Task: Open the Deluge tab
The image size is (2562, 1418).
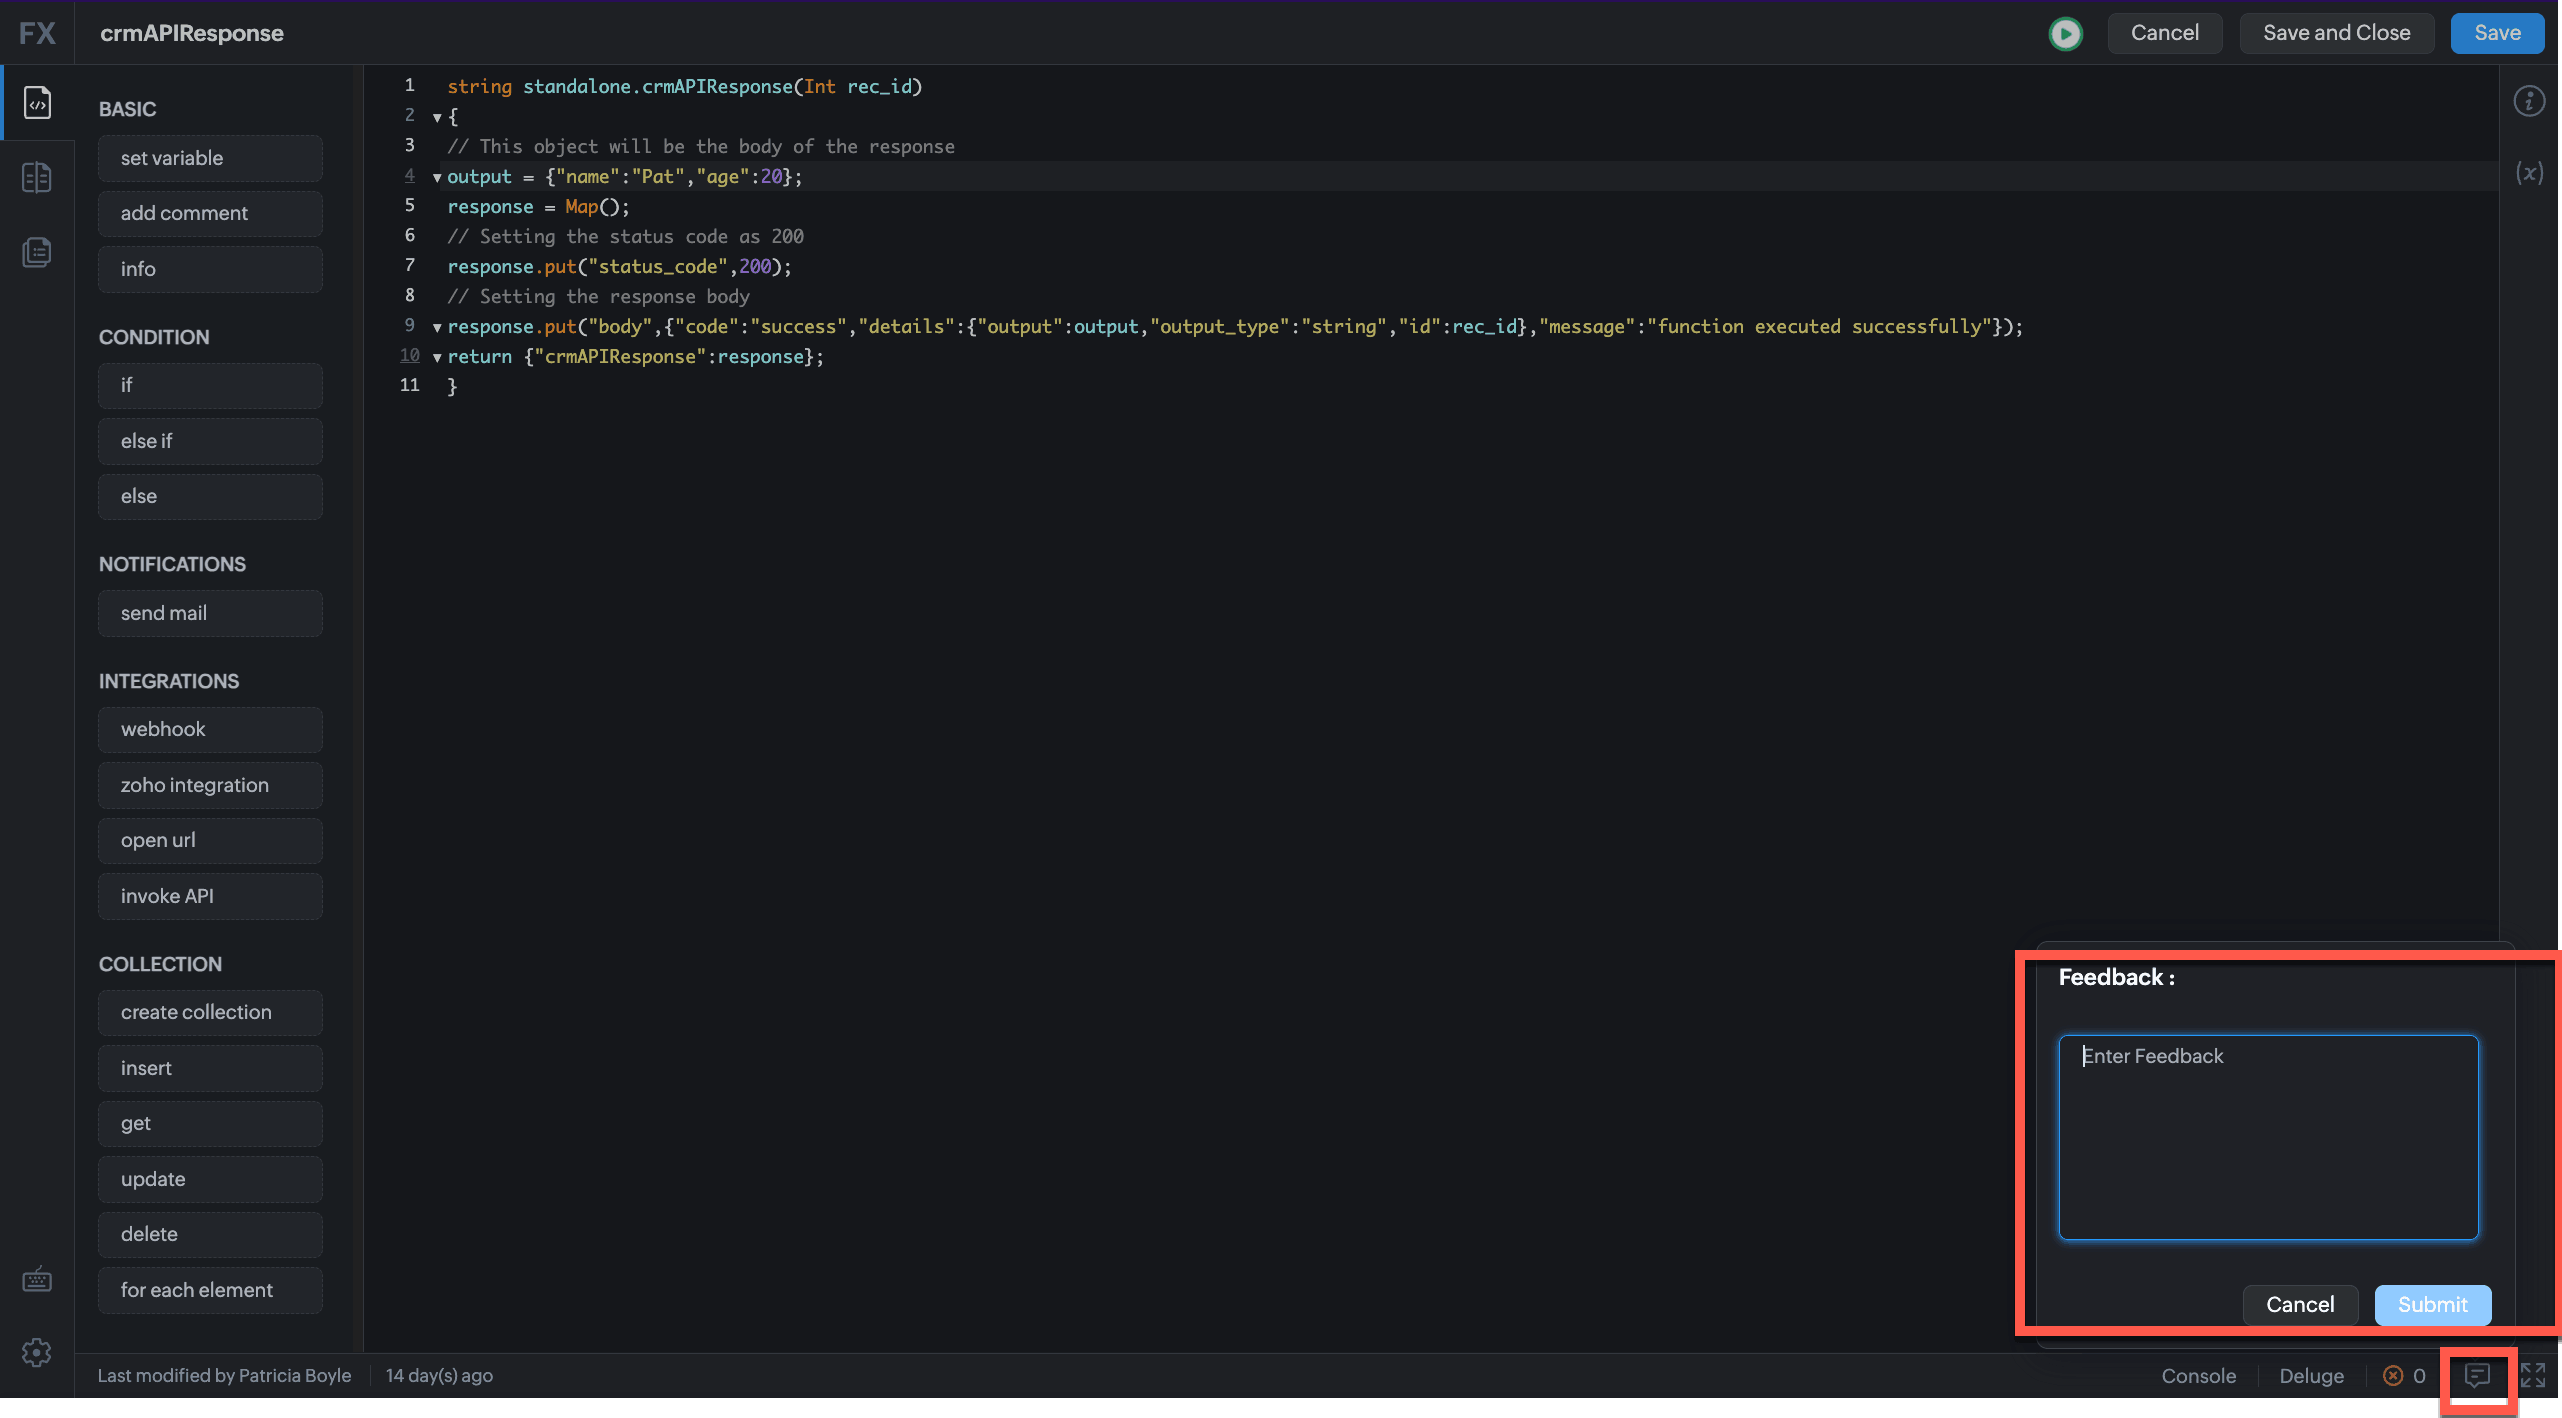Action: [x=2311, y=1376]
